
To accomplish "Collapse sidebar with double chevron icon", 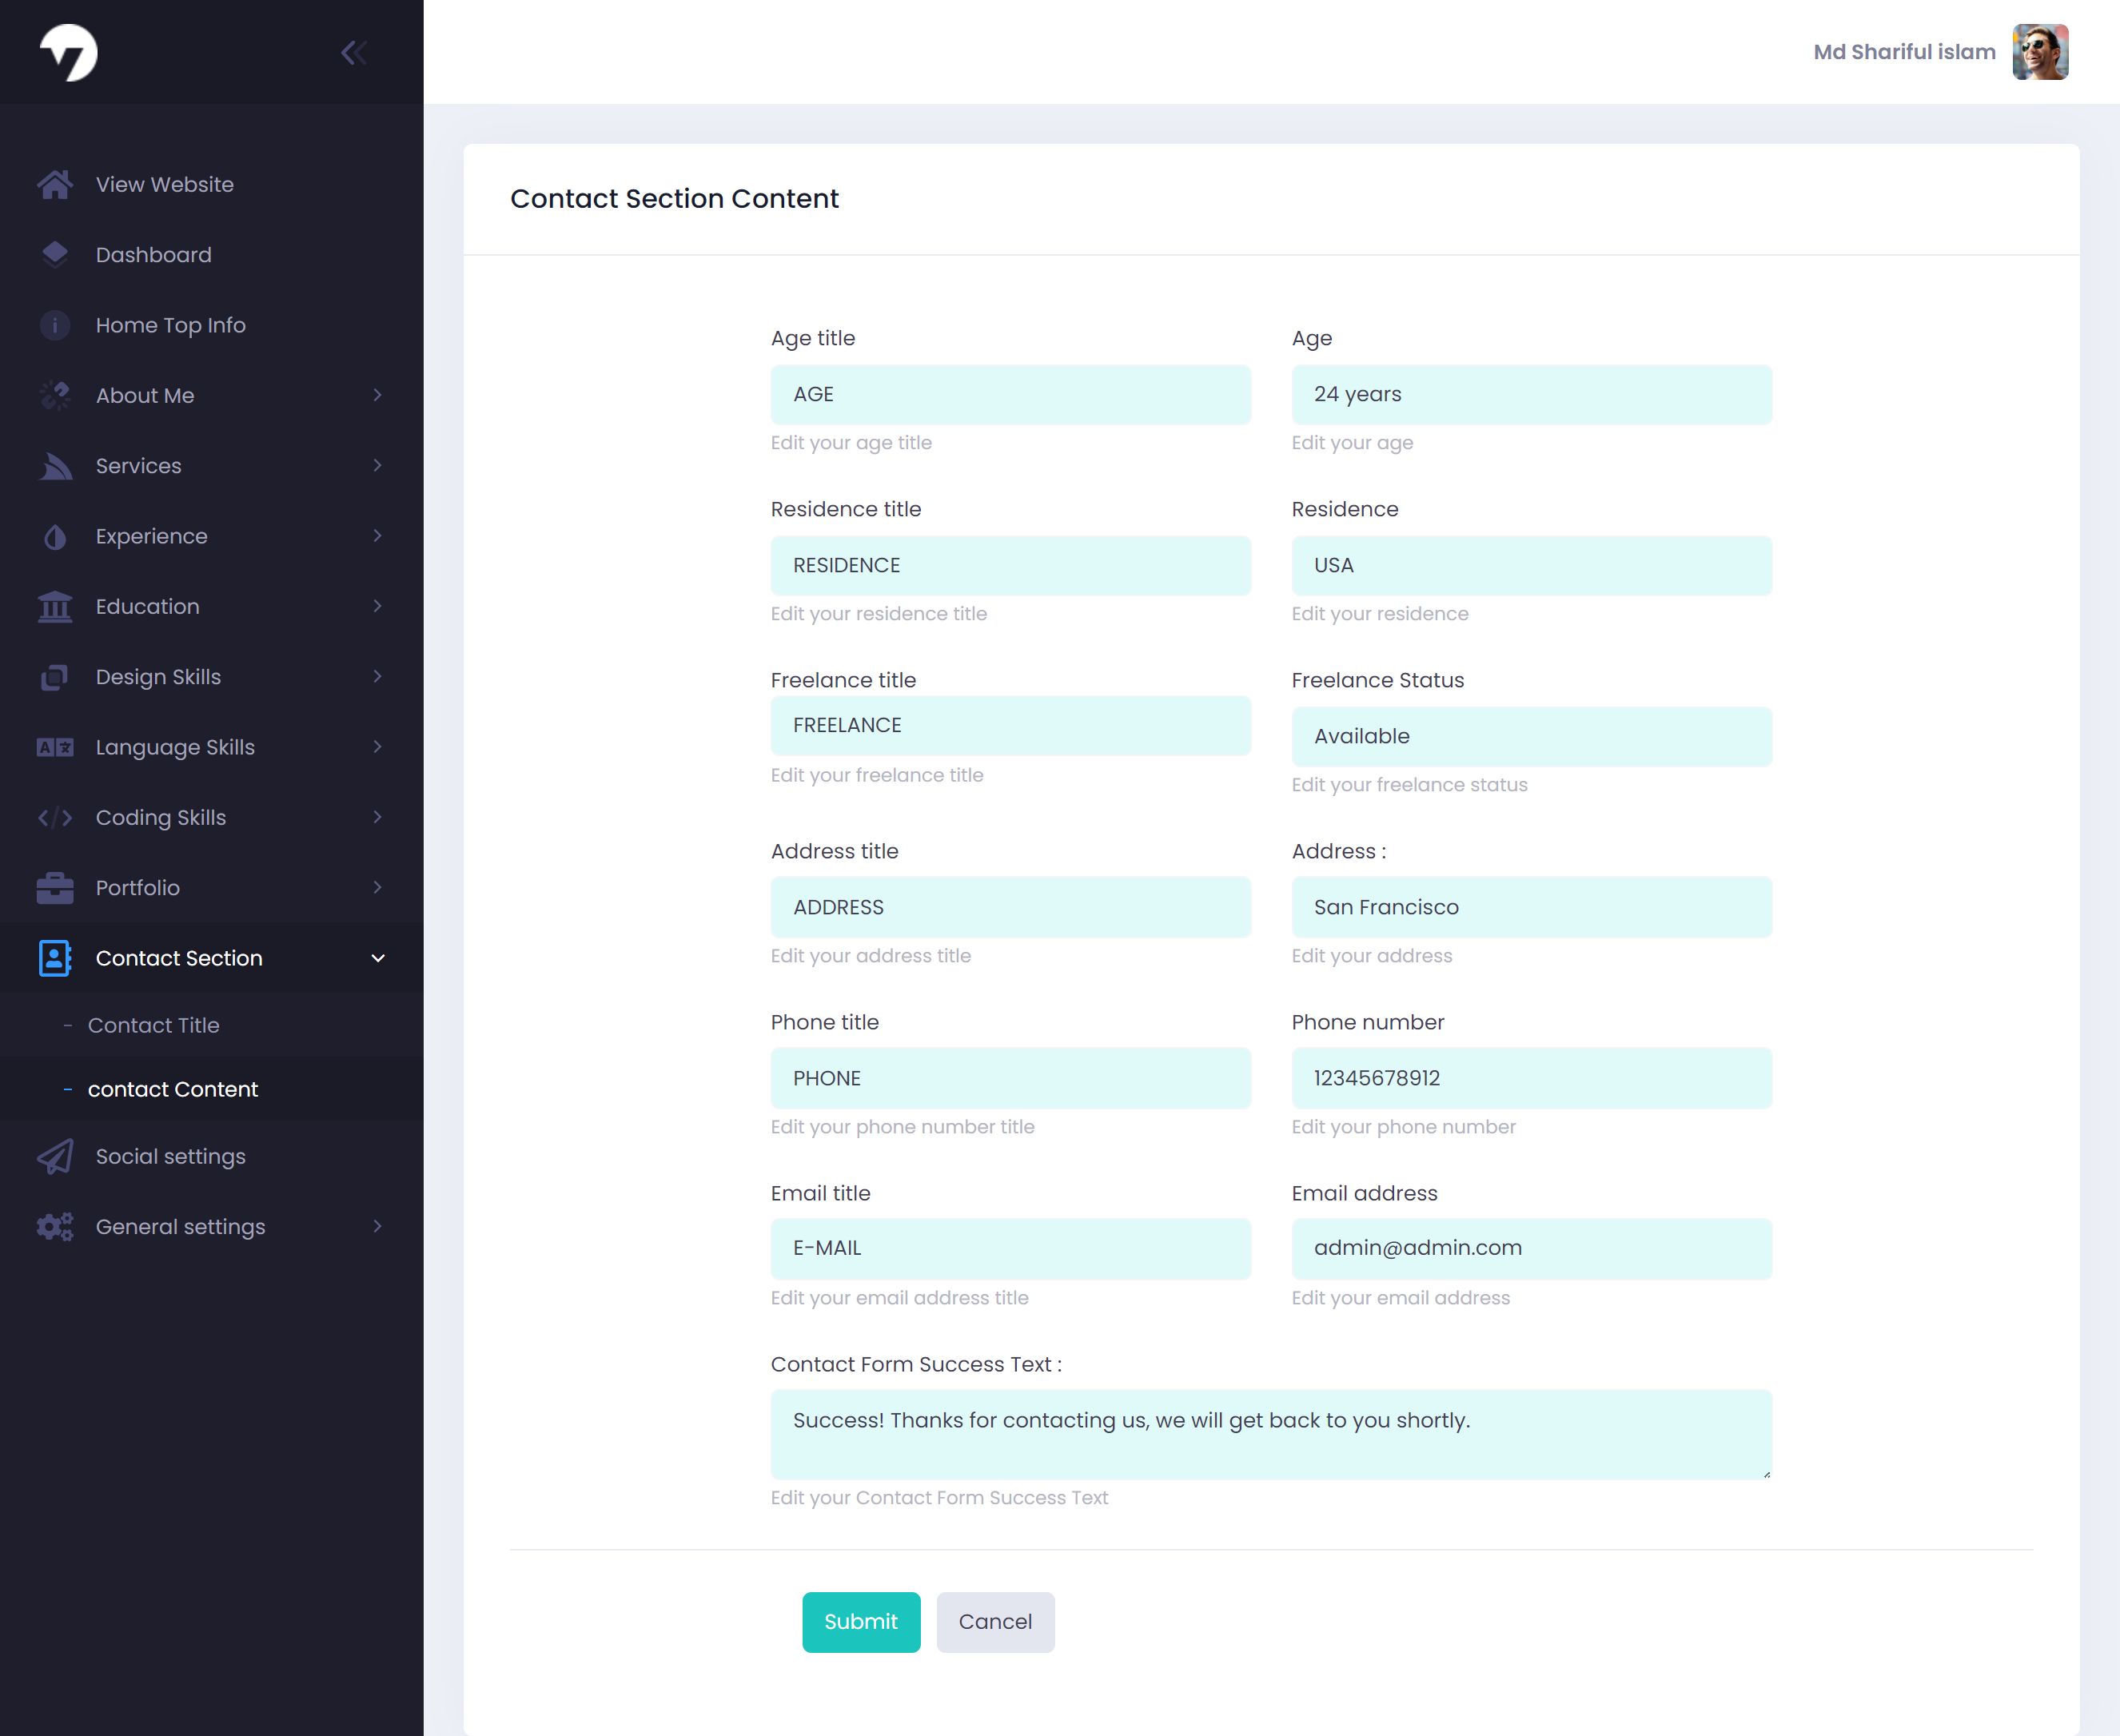I will [354, 53].
